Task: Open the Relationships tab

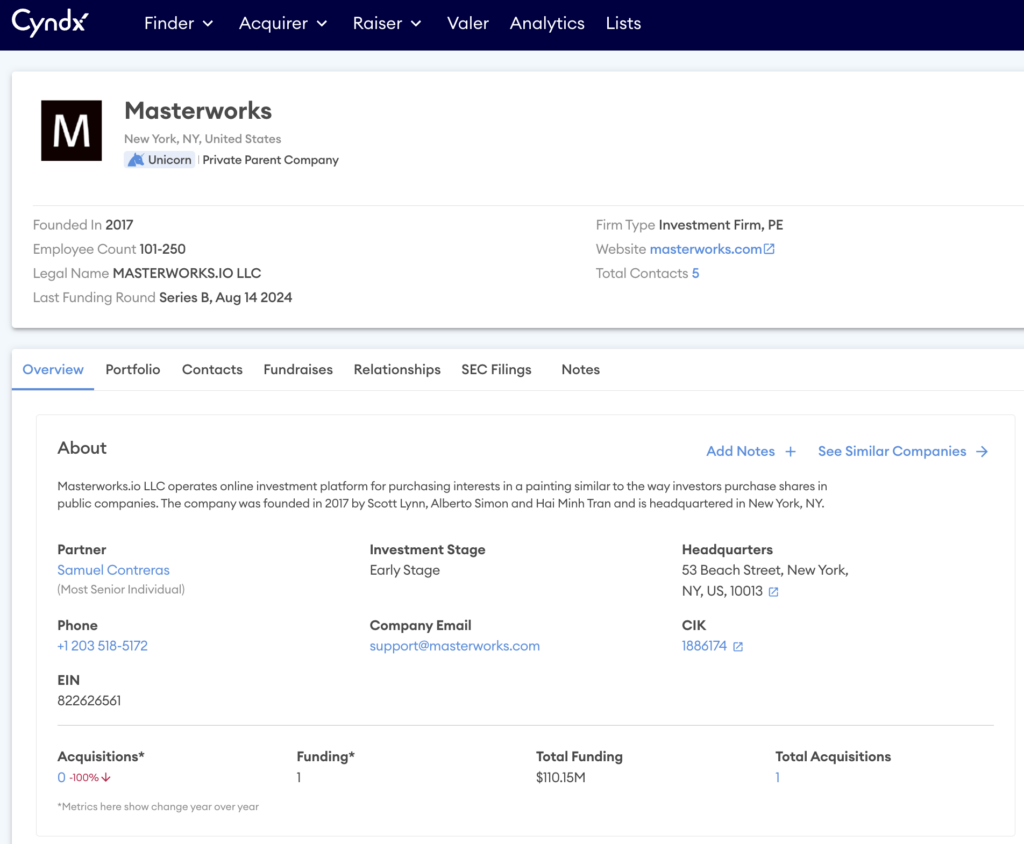Action: [397, 370]
